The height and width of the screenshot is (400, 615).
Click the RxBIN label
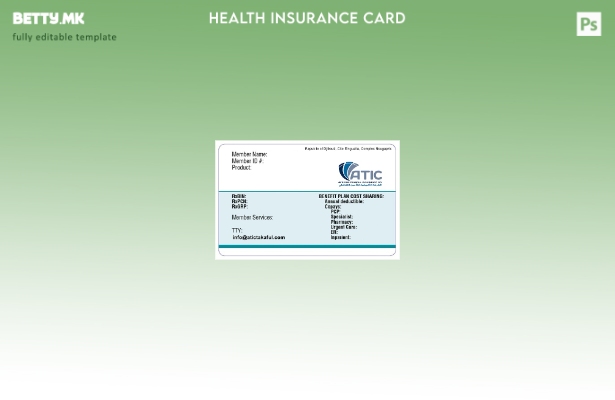pos(239,196)
